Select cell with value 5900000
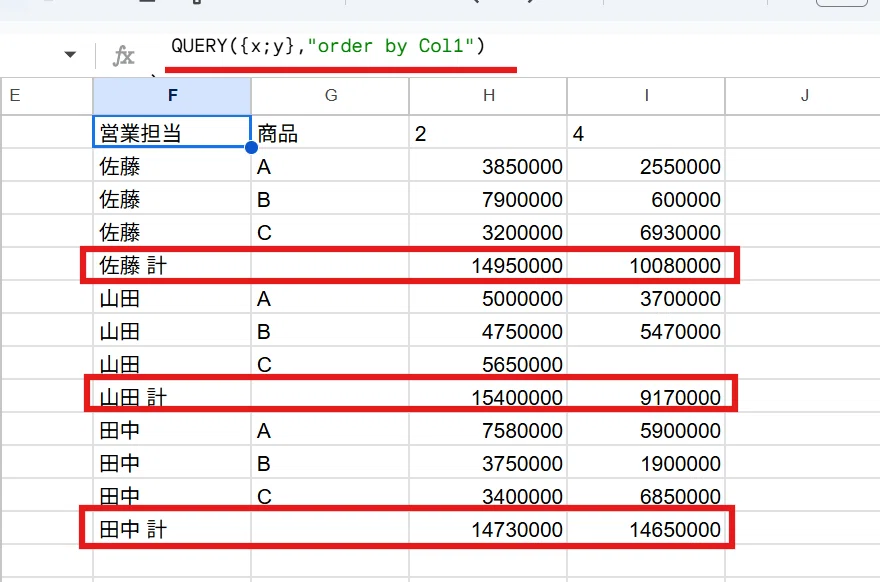Image resolution: width=880 pixels, height=582 pixels. click(x=646, y=429)
